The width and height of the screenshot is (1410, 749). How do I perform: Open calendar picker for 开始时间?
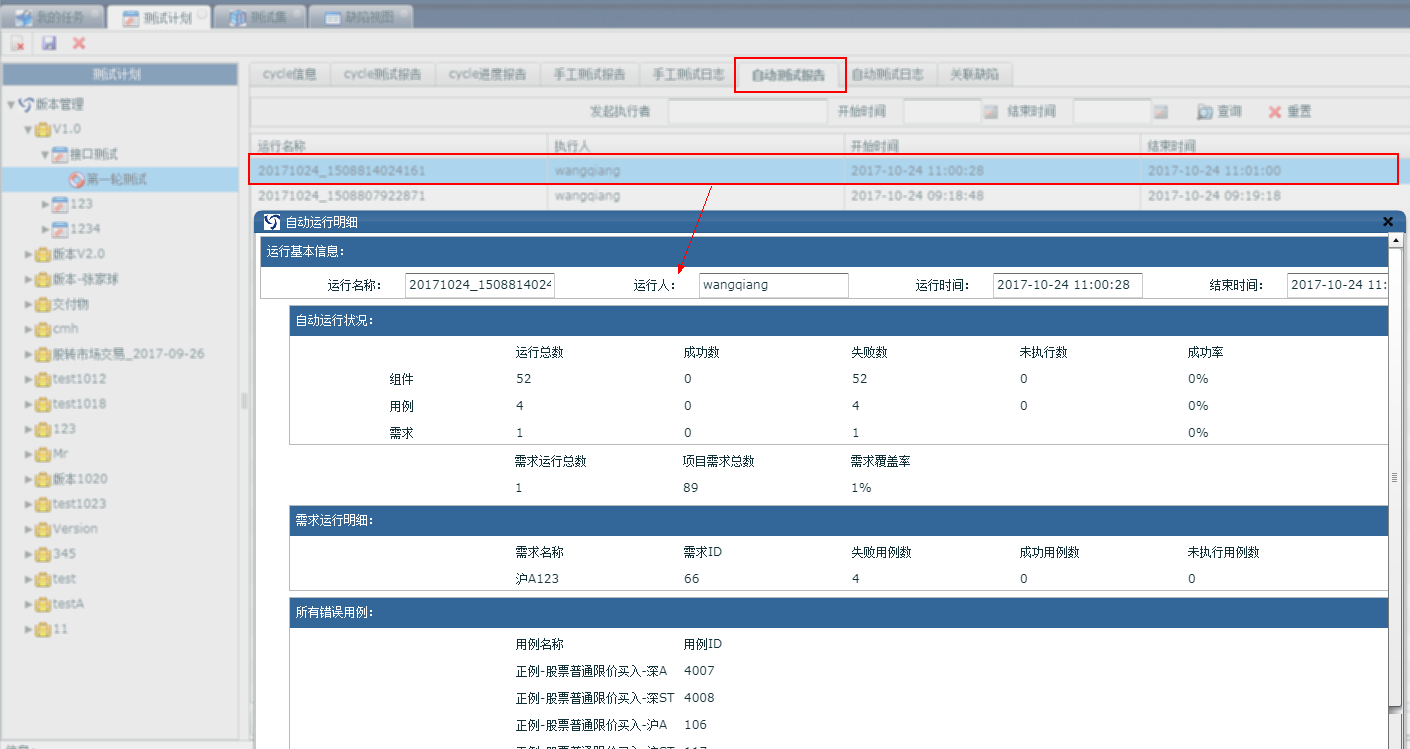tap(990, 112)
